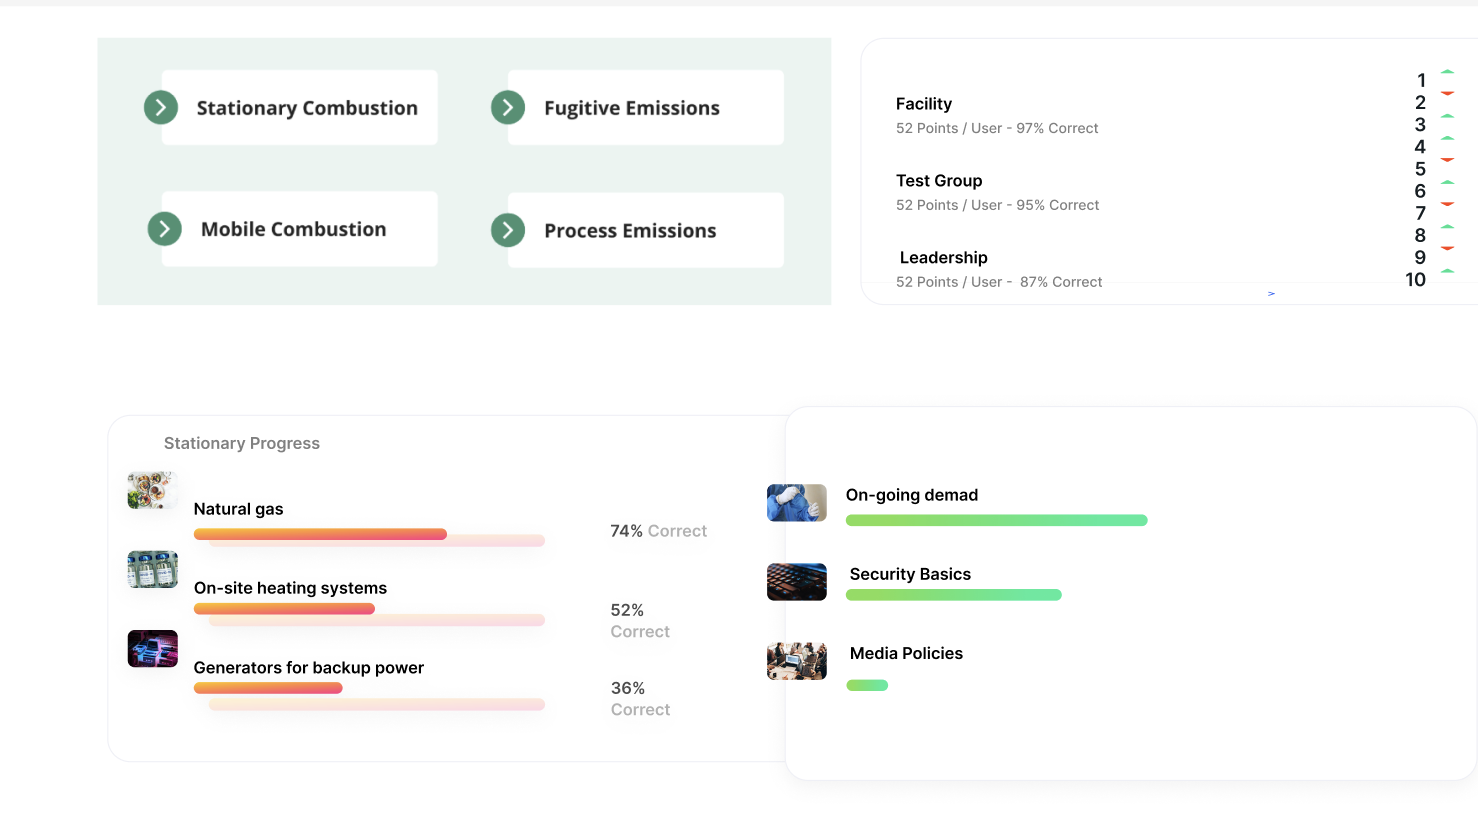Viewport: 1478px width, 826px height.
Task: Click the Process Emissions arrow icon
Action: pos(508,230)
